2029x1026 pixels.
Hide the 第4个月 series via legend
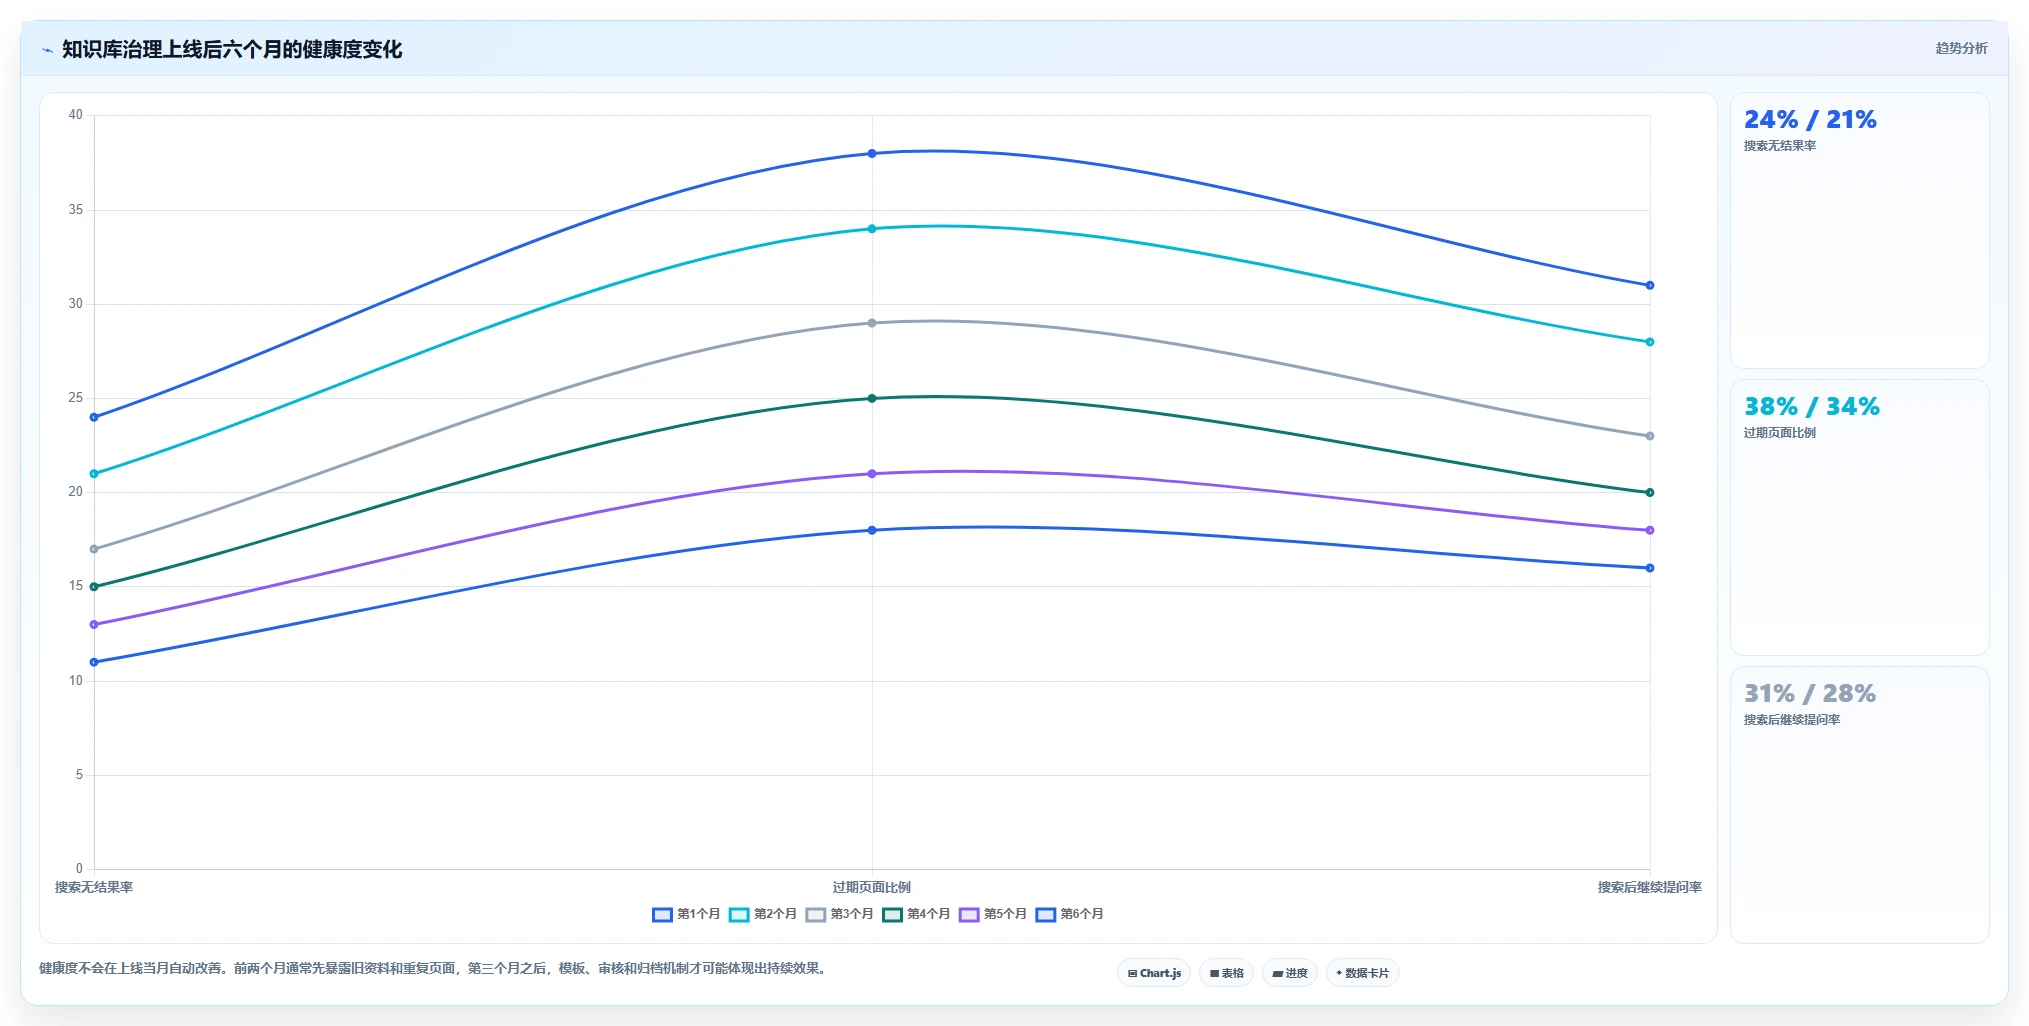click(x=916, y=914)
